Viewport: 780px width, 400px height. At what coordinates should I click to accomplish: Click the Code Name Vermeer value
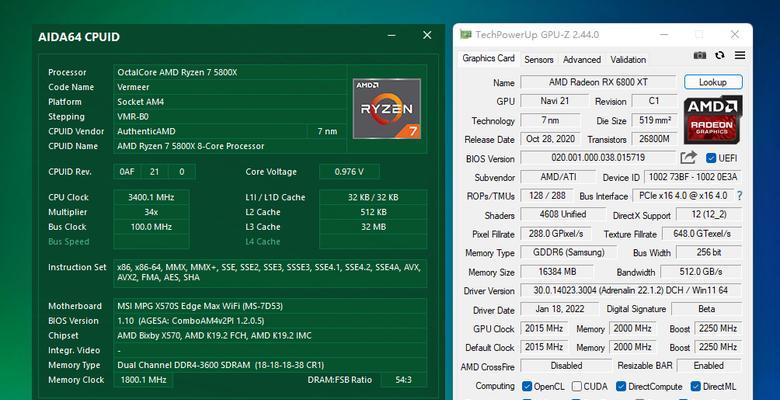coord(230,87)
